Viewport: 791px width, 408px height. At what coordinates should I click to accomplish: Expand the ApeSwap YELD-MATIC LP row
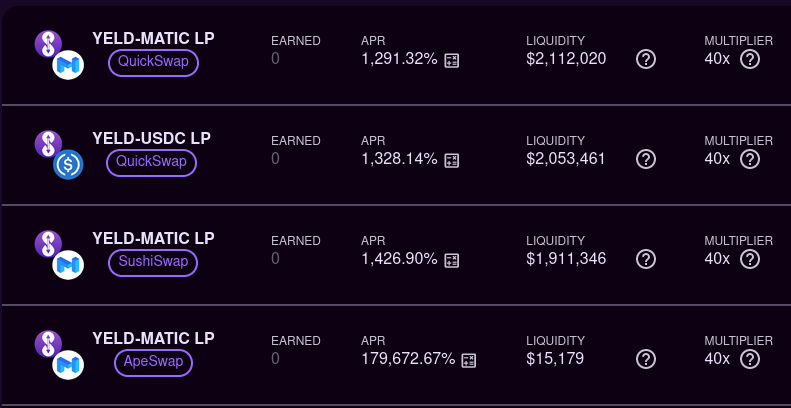point(397,355)
